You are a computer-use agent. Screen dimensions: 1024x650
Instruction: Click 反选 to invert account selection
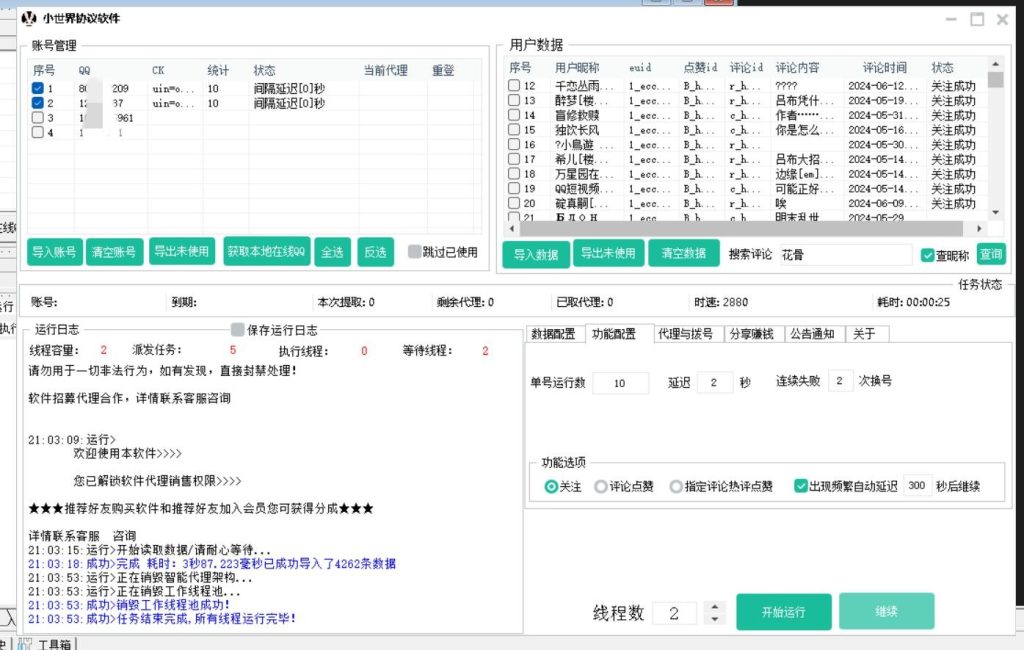point(375,252)
